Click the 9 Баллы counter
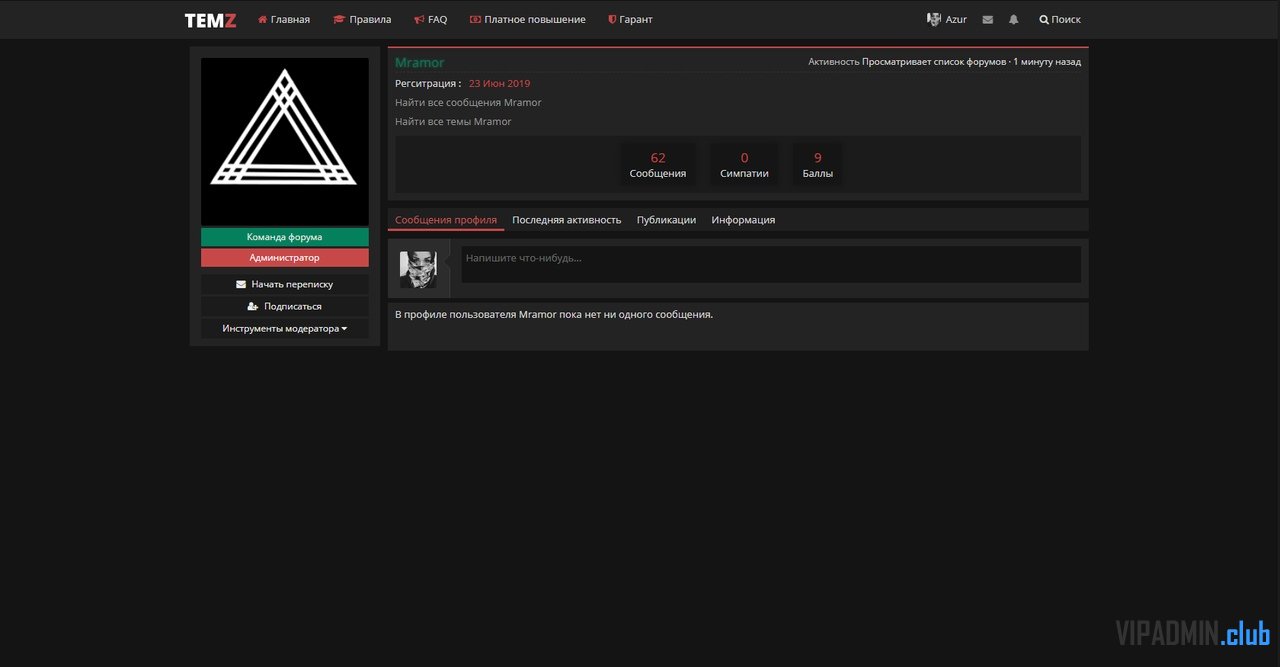The width and height of the screenshot is (1280, 667). click(818, 165)
